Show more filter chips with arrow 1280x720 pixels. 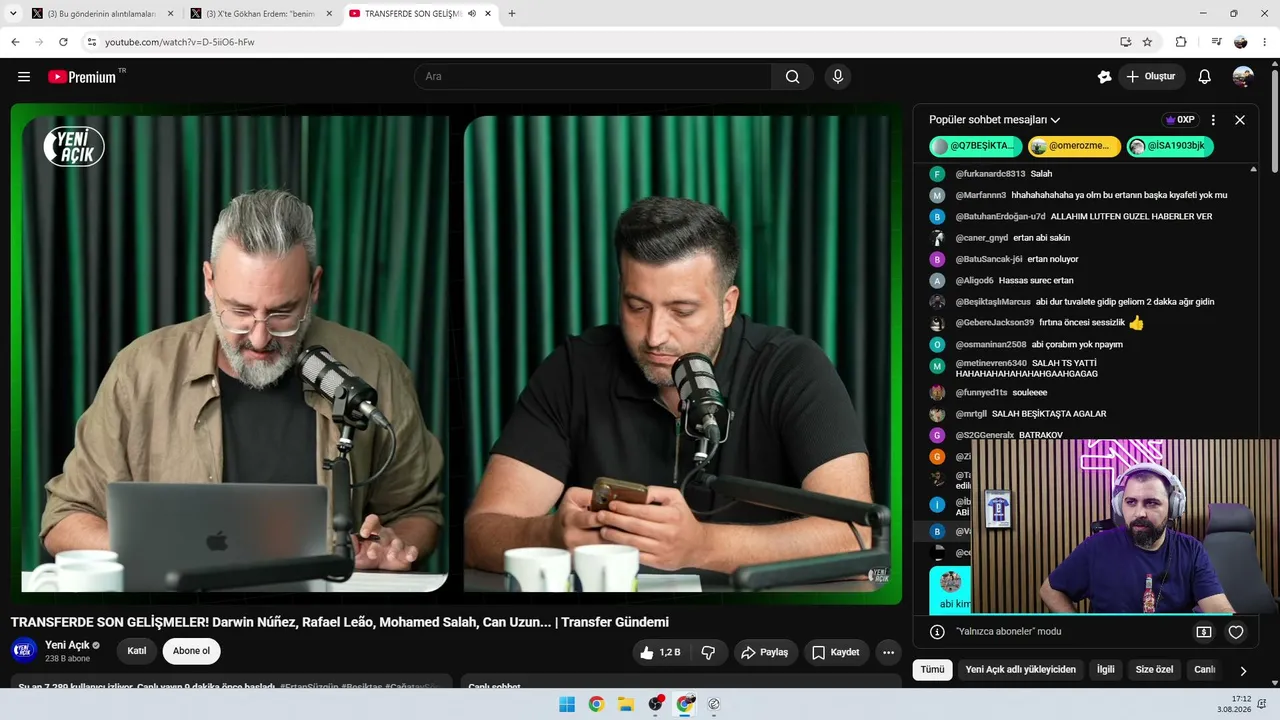1243,671
